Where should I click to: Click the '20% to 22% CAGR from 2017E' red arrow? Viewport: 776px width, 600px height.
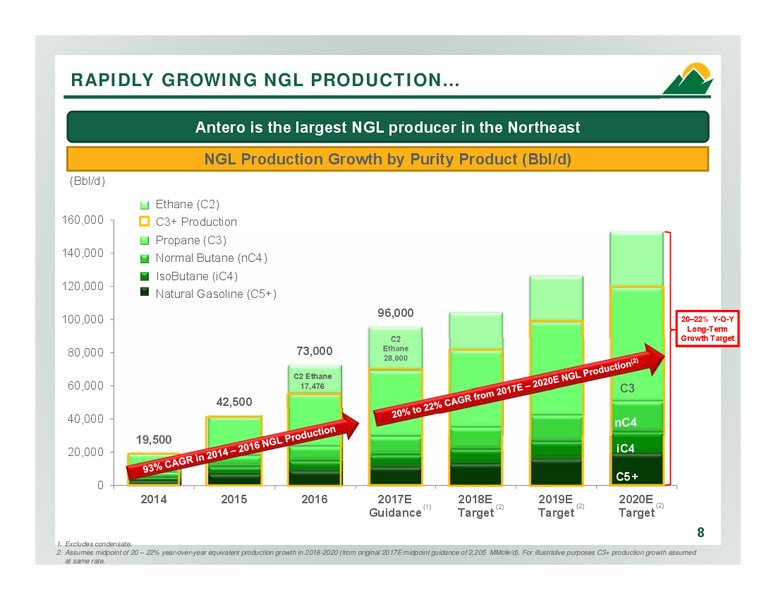tap(520, 387)
